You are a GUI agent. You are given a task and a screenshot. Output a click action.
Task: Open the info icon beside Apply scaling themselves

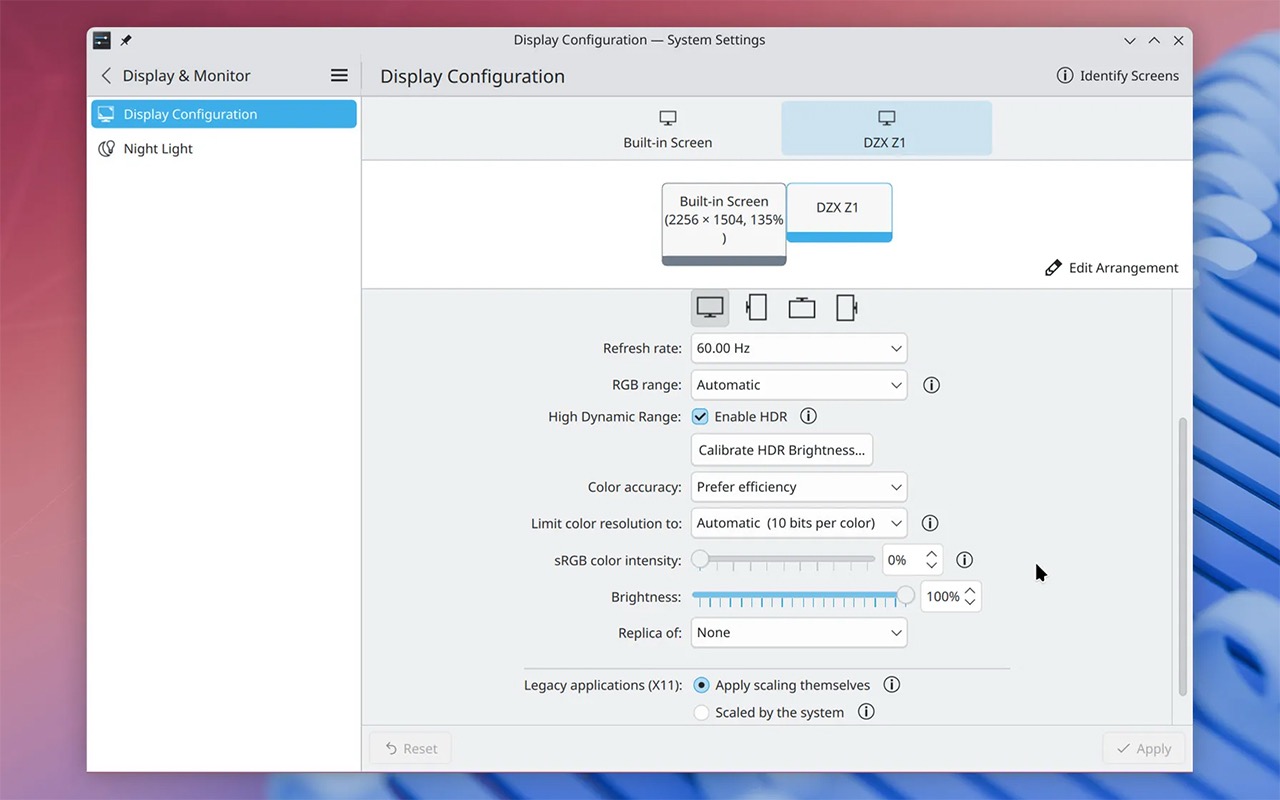892,685
